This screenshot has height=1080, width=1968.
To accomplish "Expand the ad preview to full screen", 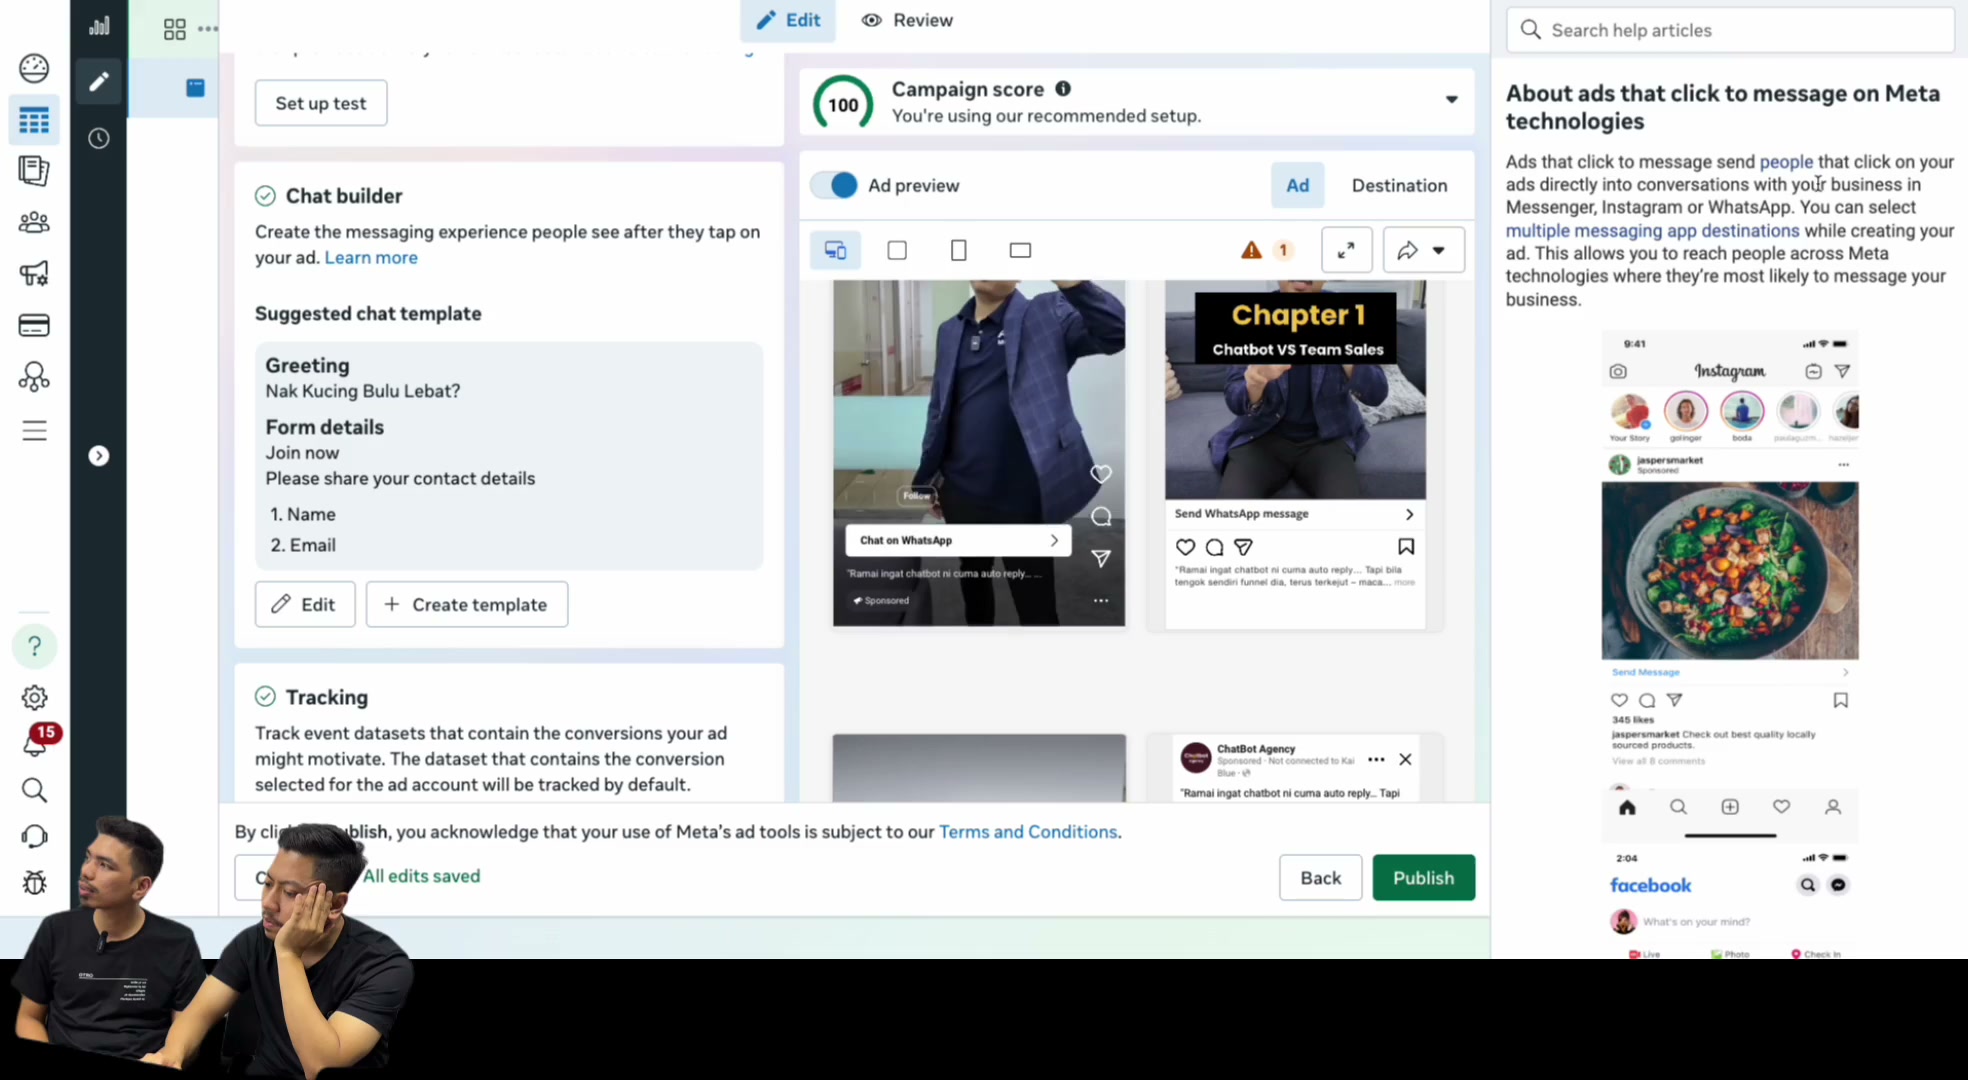I will pos(1346,250).
